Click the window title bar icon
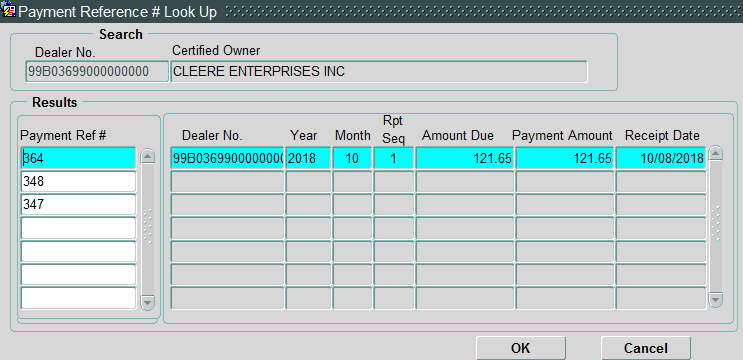The height and width of the screenshot is (360, 743). click(9, 11)
